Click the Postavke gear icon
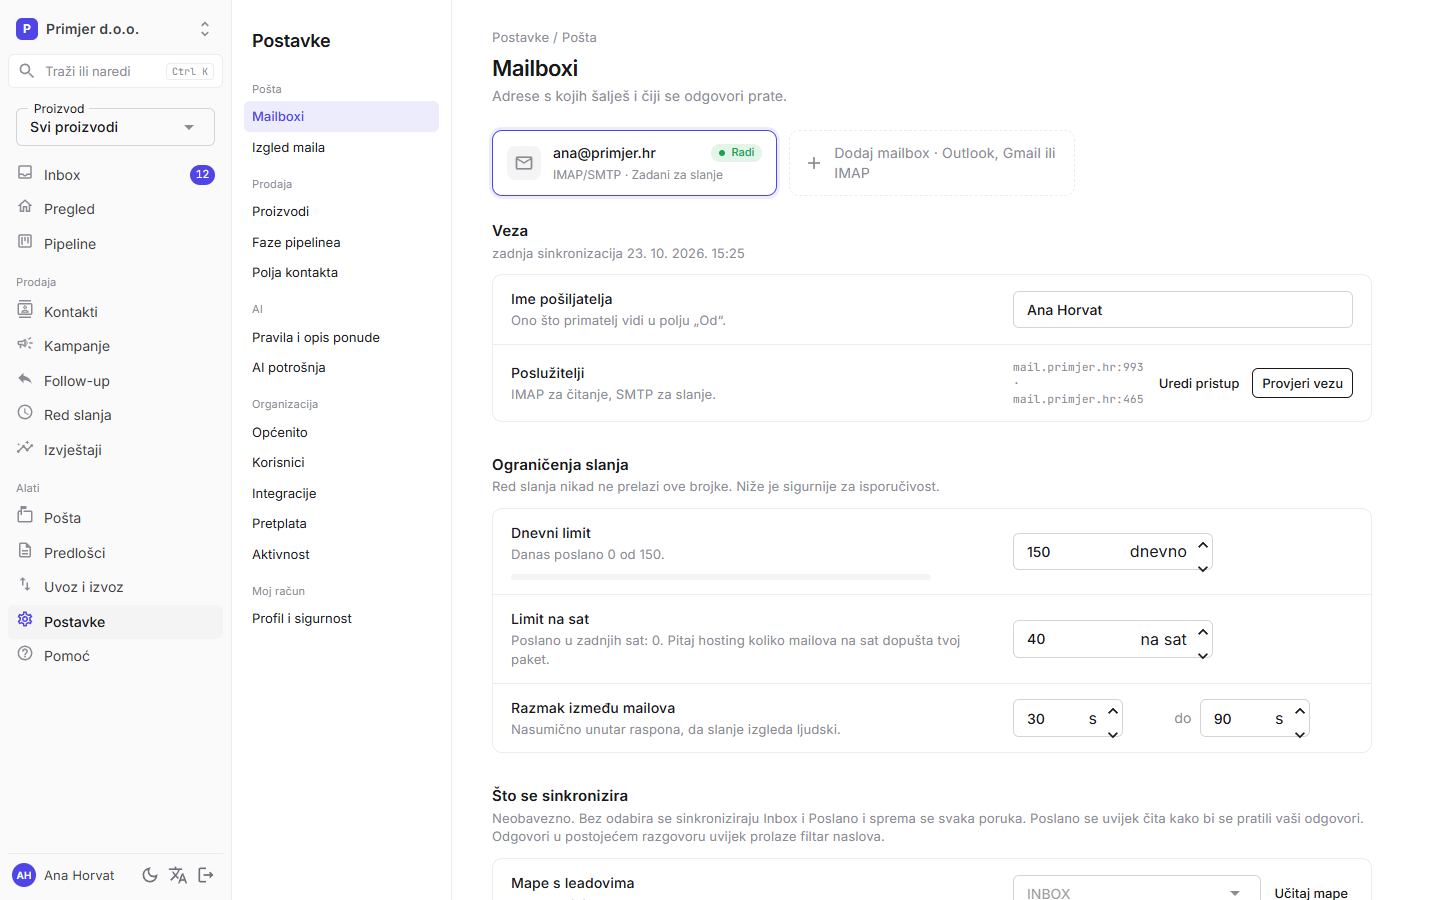The width and height of the screenshot is (1440, 900). [x=25, y=620]
